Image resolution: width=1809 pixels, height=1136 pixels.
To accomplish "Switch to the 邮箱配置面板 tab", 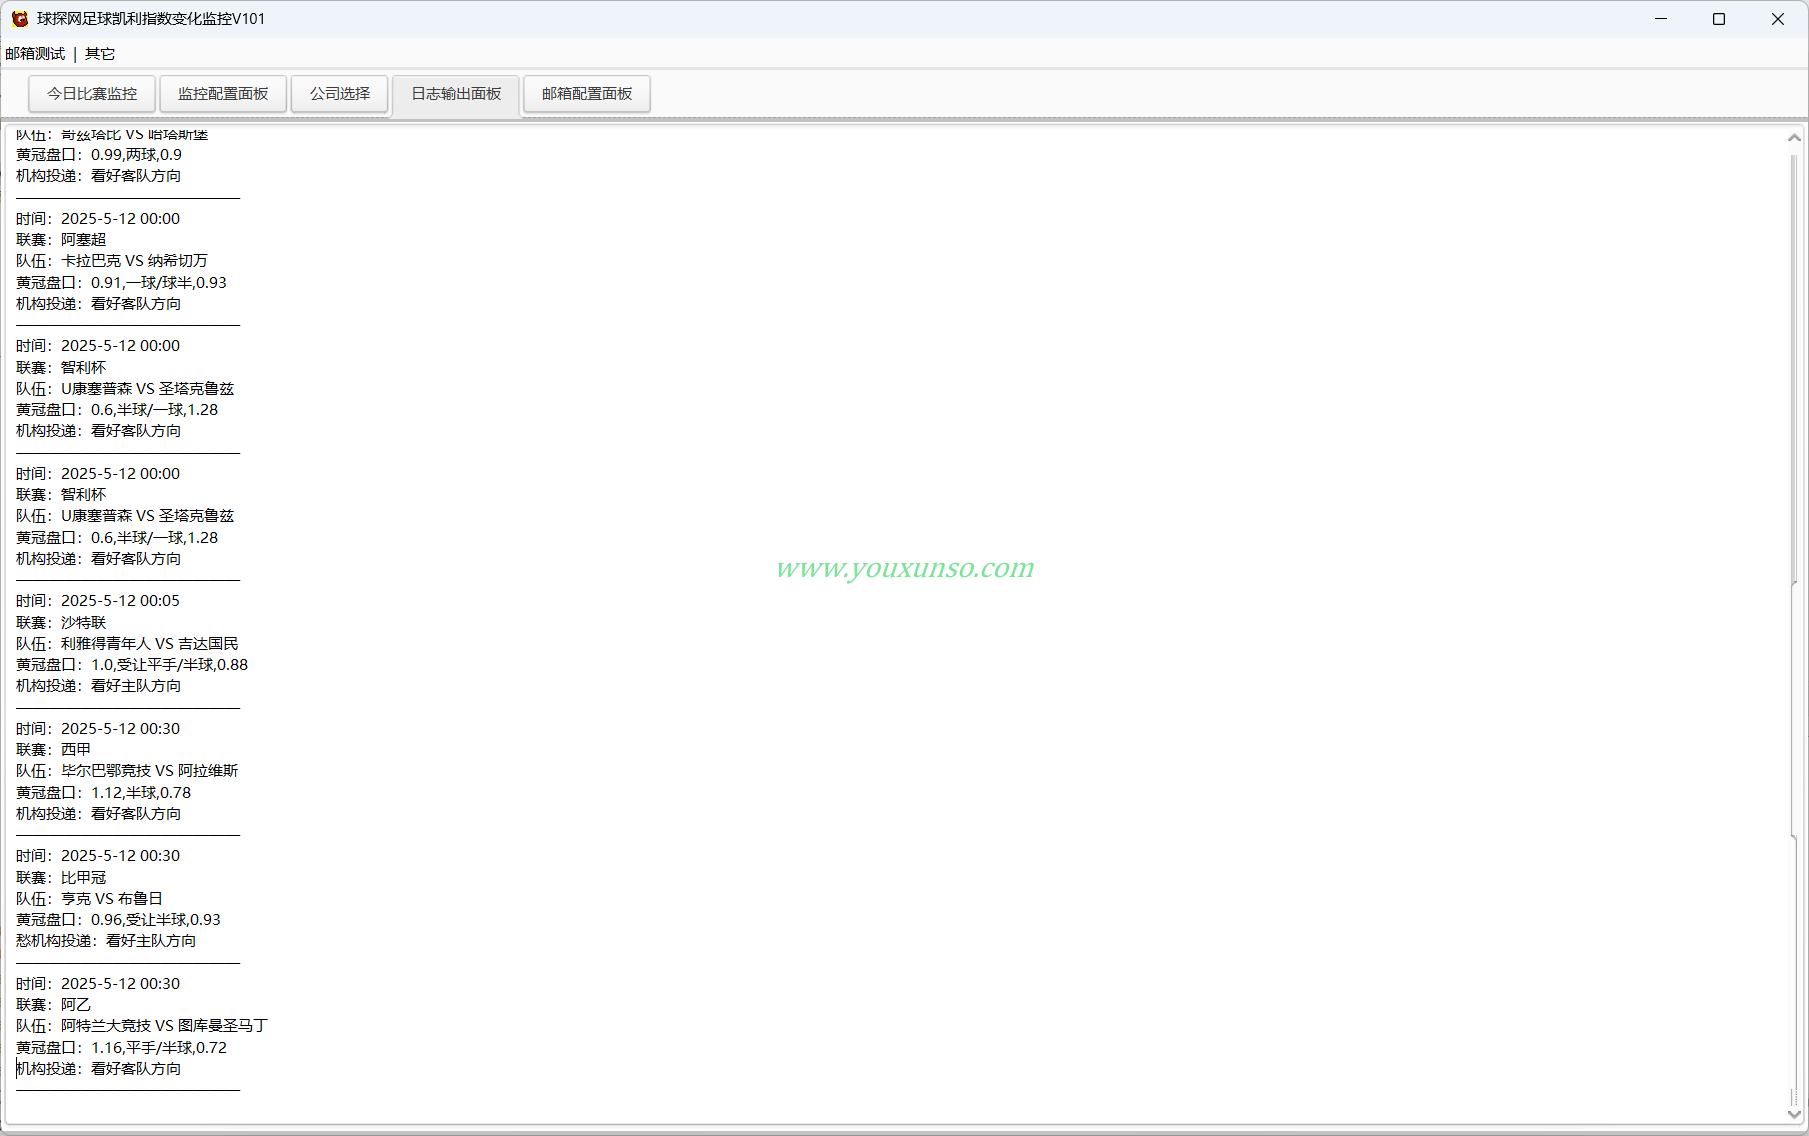I will (x=587, y=94).
